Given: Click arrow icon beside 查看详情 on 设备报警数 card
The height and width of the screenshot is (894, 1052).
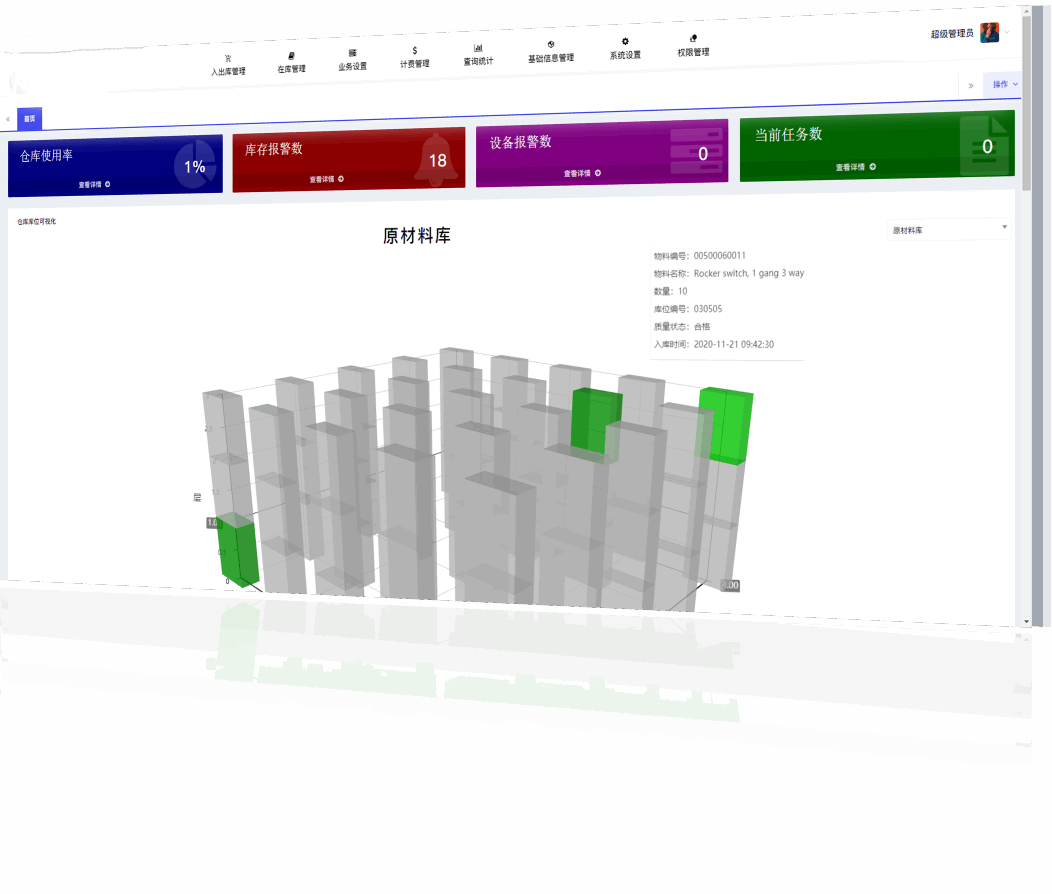Looking at the screenshot, I should coord(598,173).
